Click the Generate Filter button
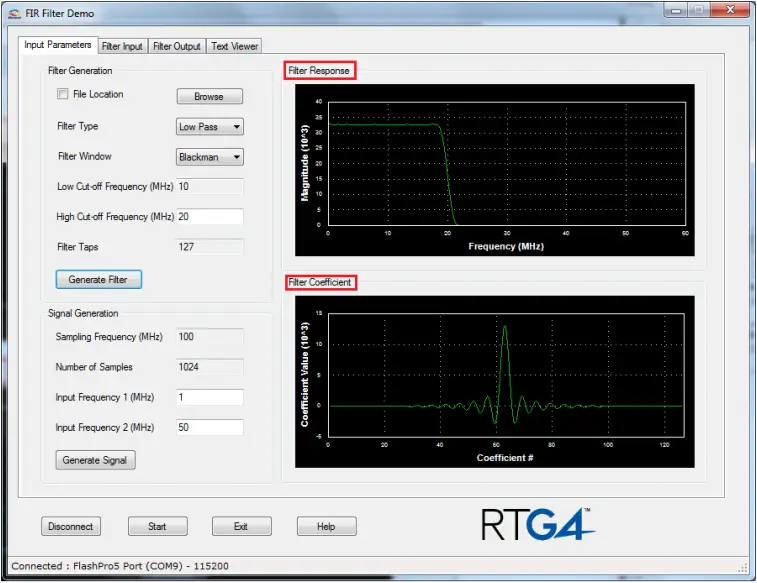The height and width of the screenshot is (583, 757). 98,279
